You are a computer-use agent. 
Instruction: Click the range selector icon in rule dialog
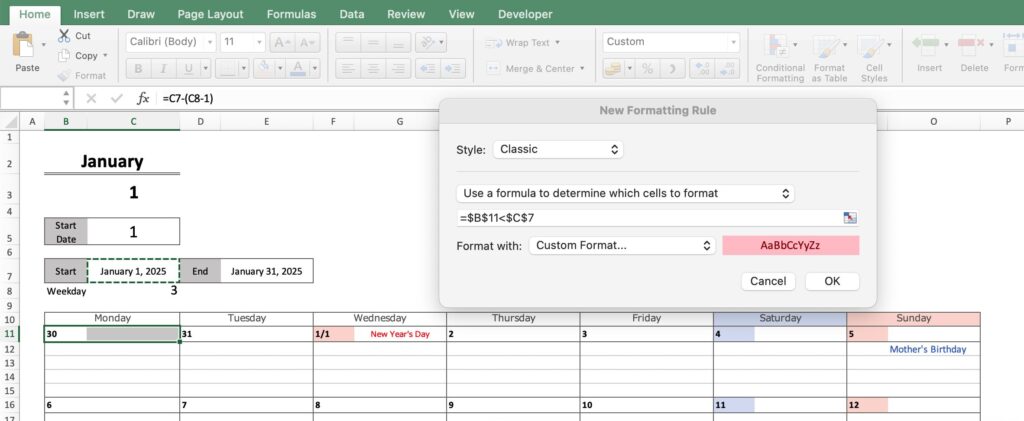(850, 218)
